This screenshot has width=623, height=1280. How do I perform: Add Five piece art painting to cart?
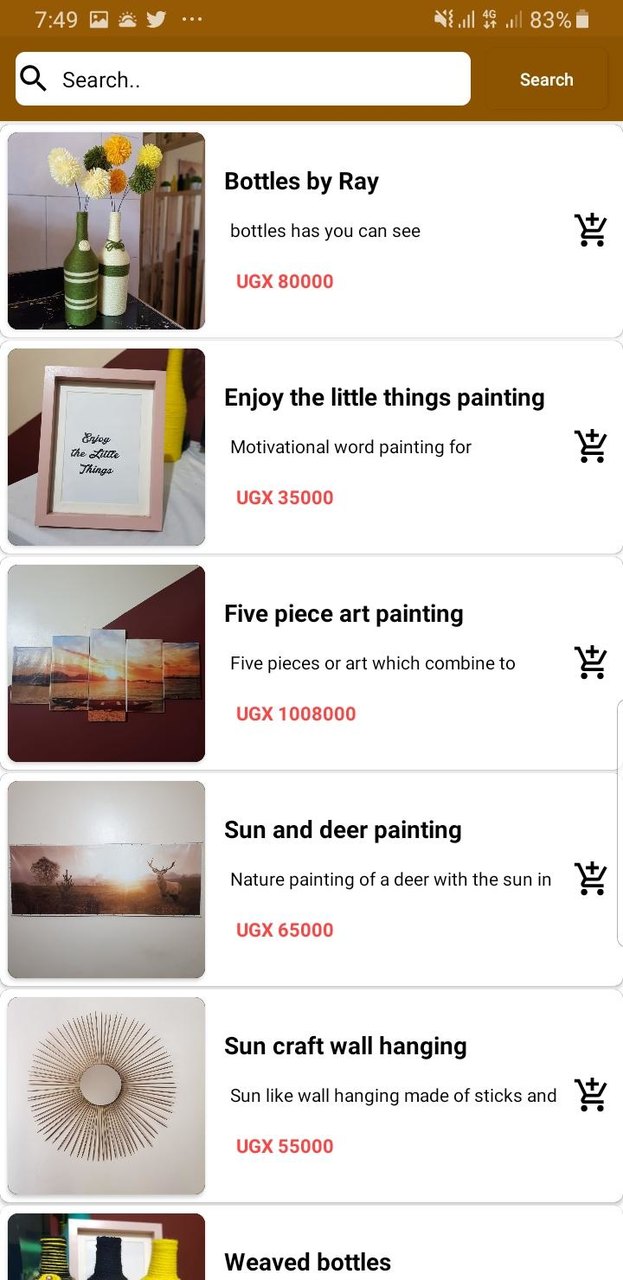click(591, 662)
